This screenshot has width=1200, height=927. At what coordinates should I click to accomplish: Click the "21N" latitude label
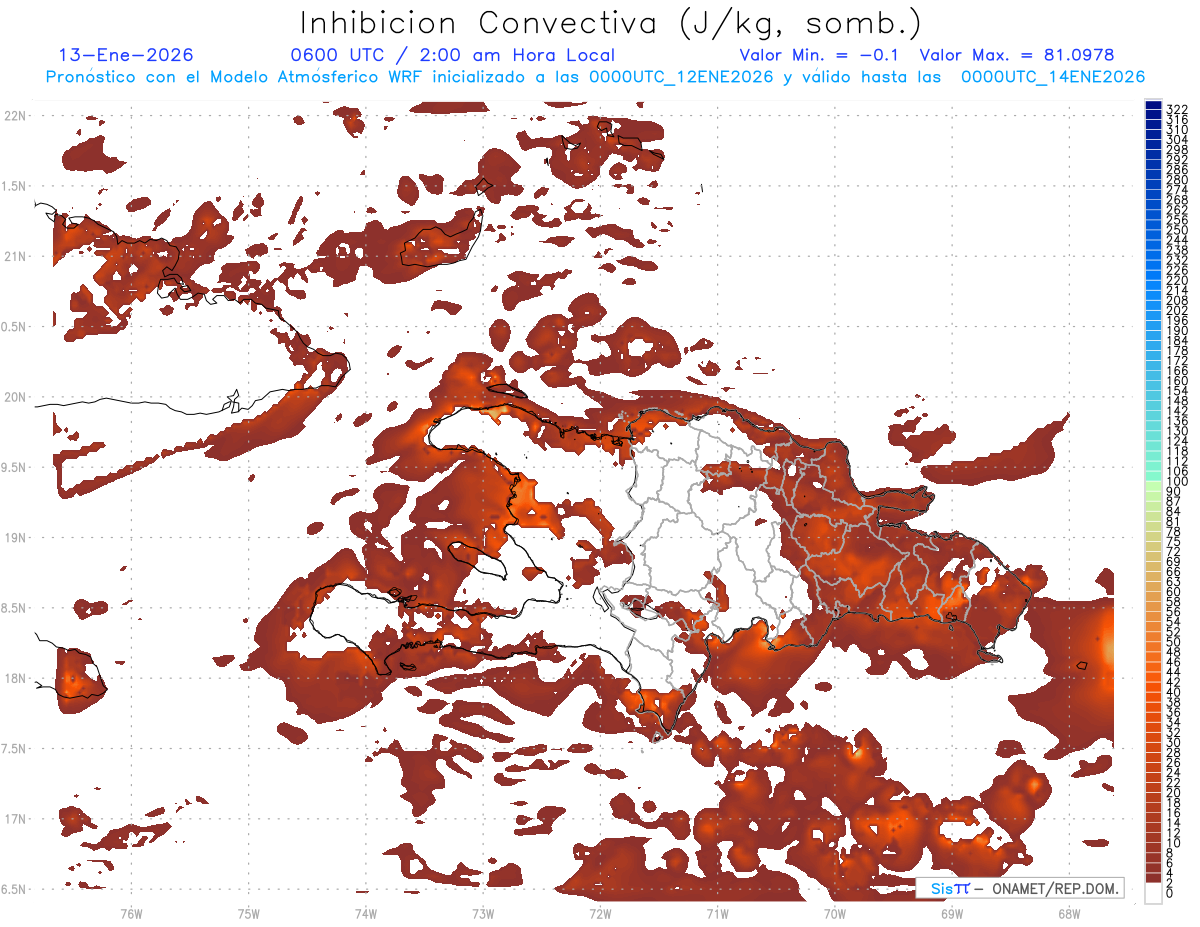pos(14,256)
